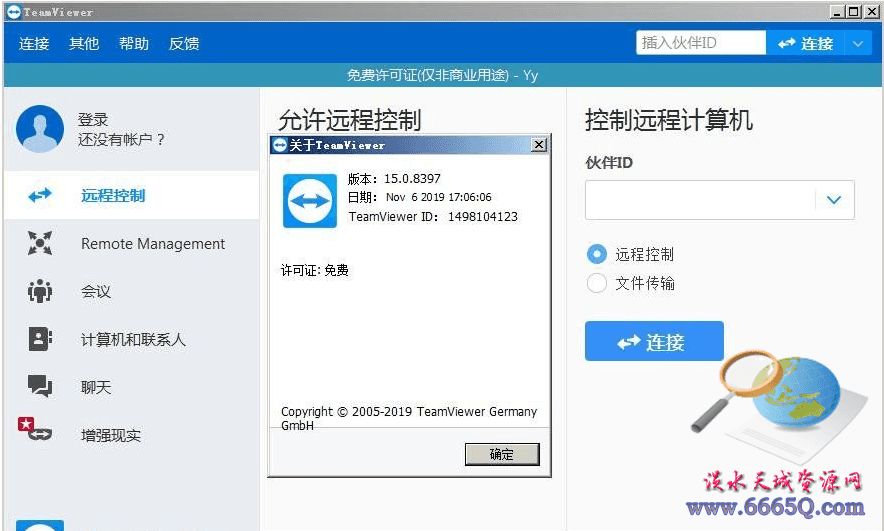Click 还没有帐户？ link
The image size is (884, 531).
click(121, 139)
